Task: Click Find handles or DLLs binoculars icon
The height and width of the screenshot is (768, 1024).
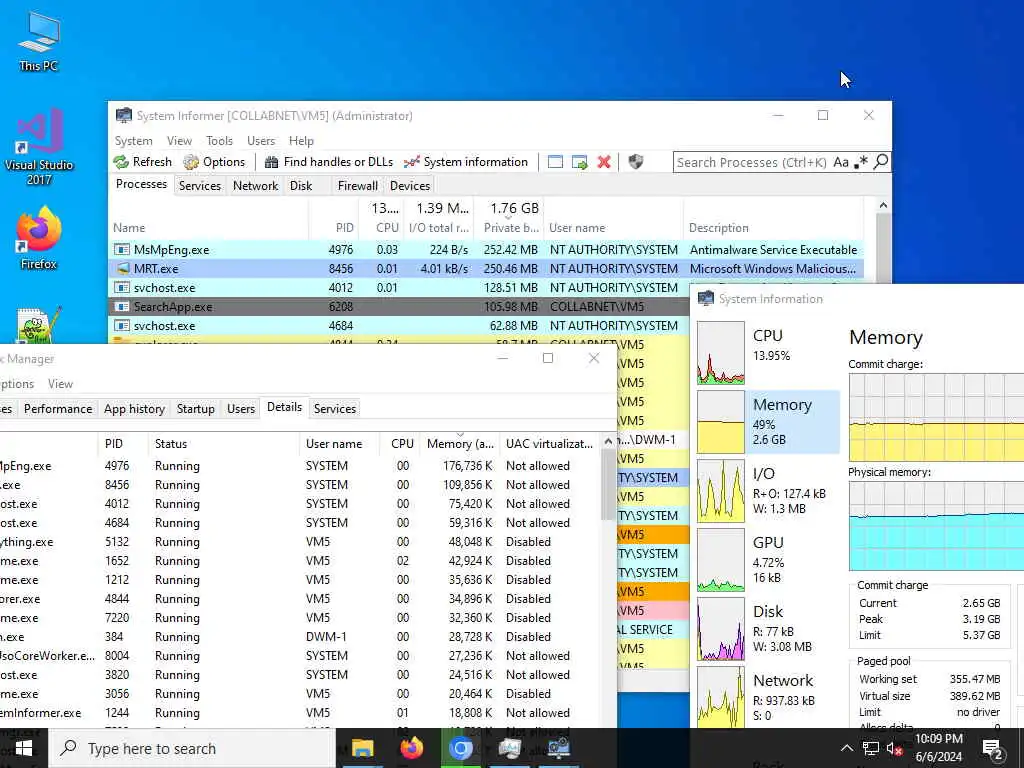Action: click(x=271, y=162)
